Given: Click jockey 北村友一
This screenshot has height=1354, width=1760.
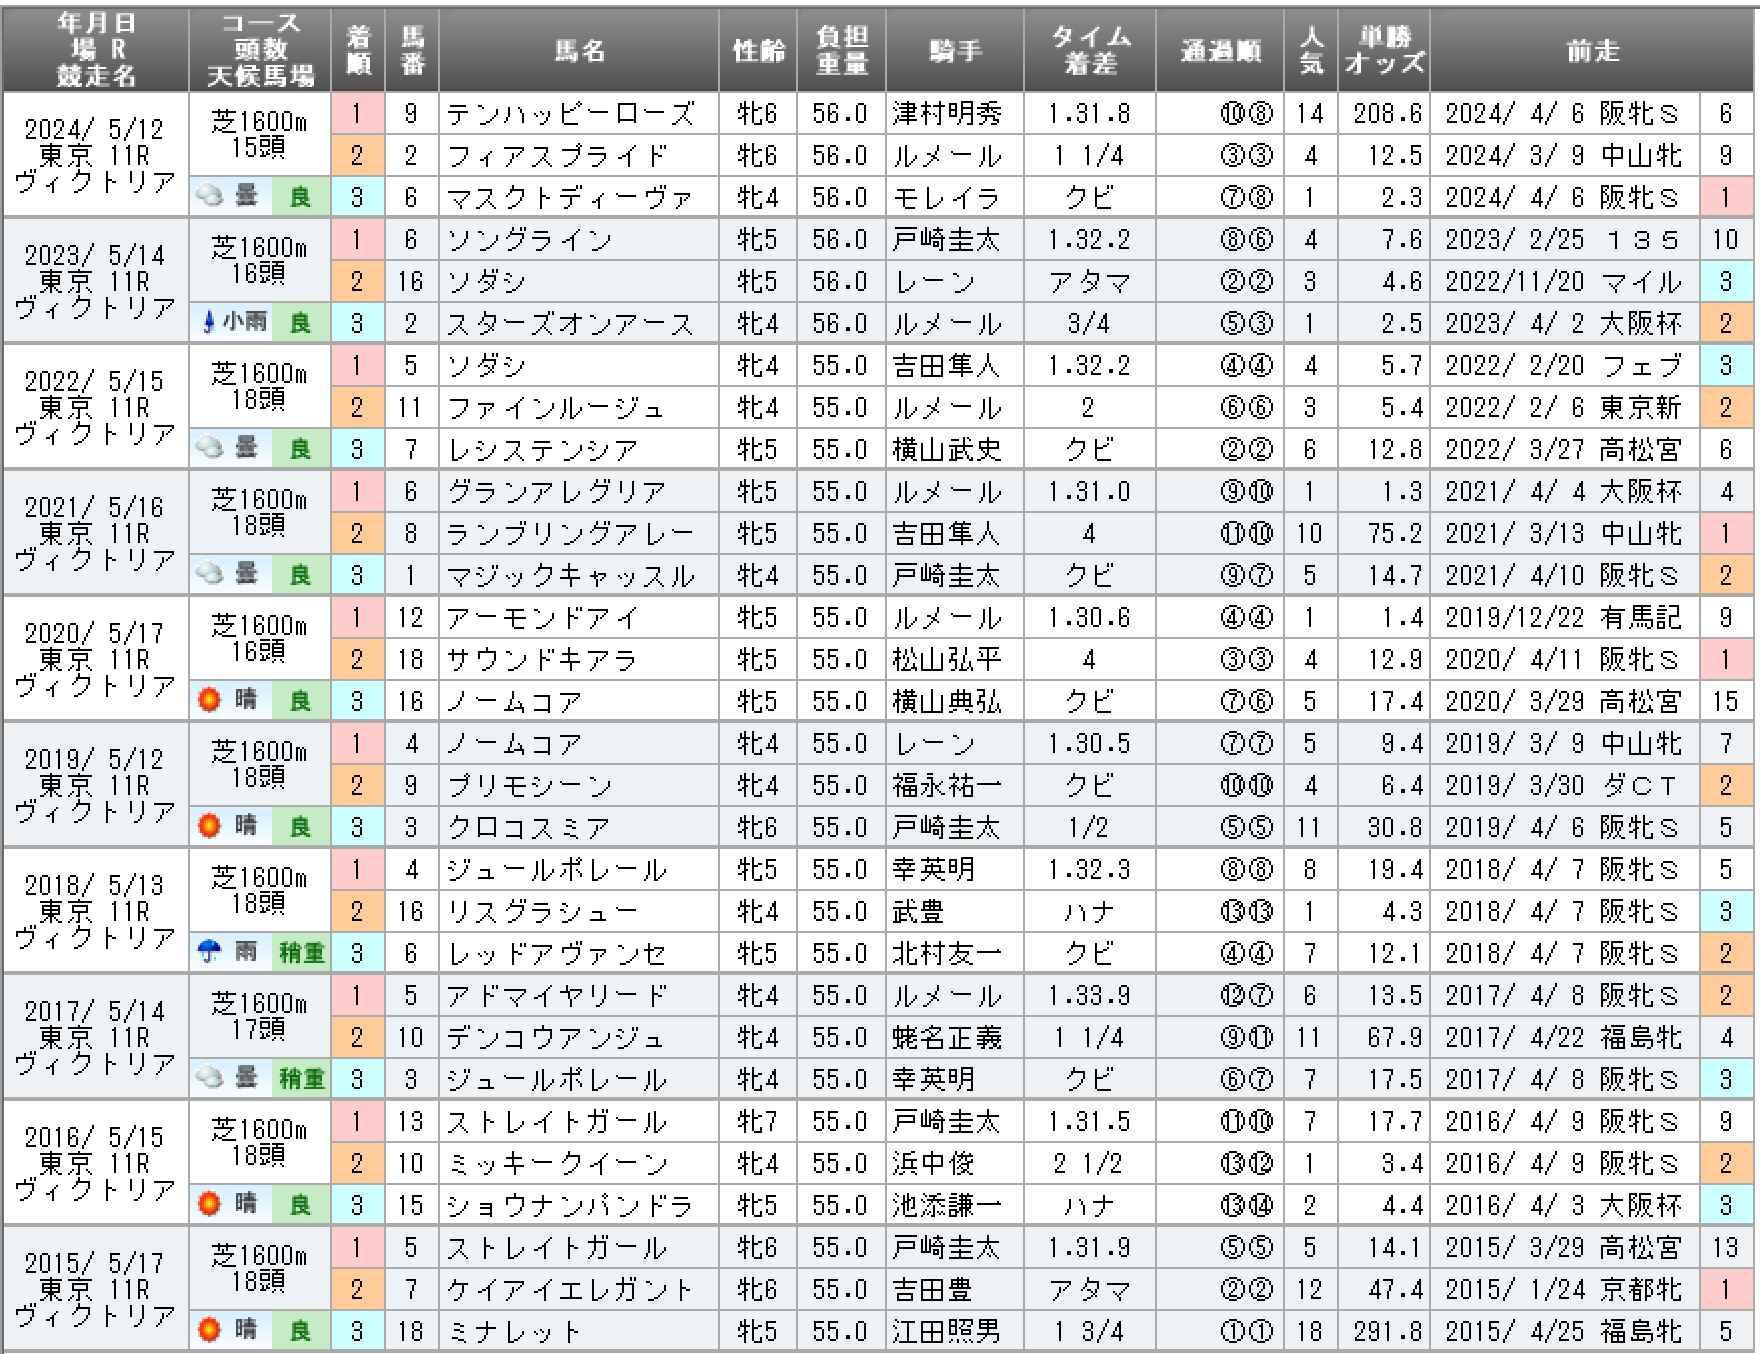Looking at the screenshot, I should click(947, 954).
